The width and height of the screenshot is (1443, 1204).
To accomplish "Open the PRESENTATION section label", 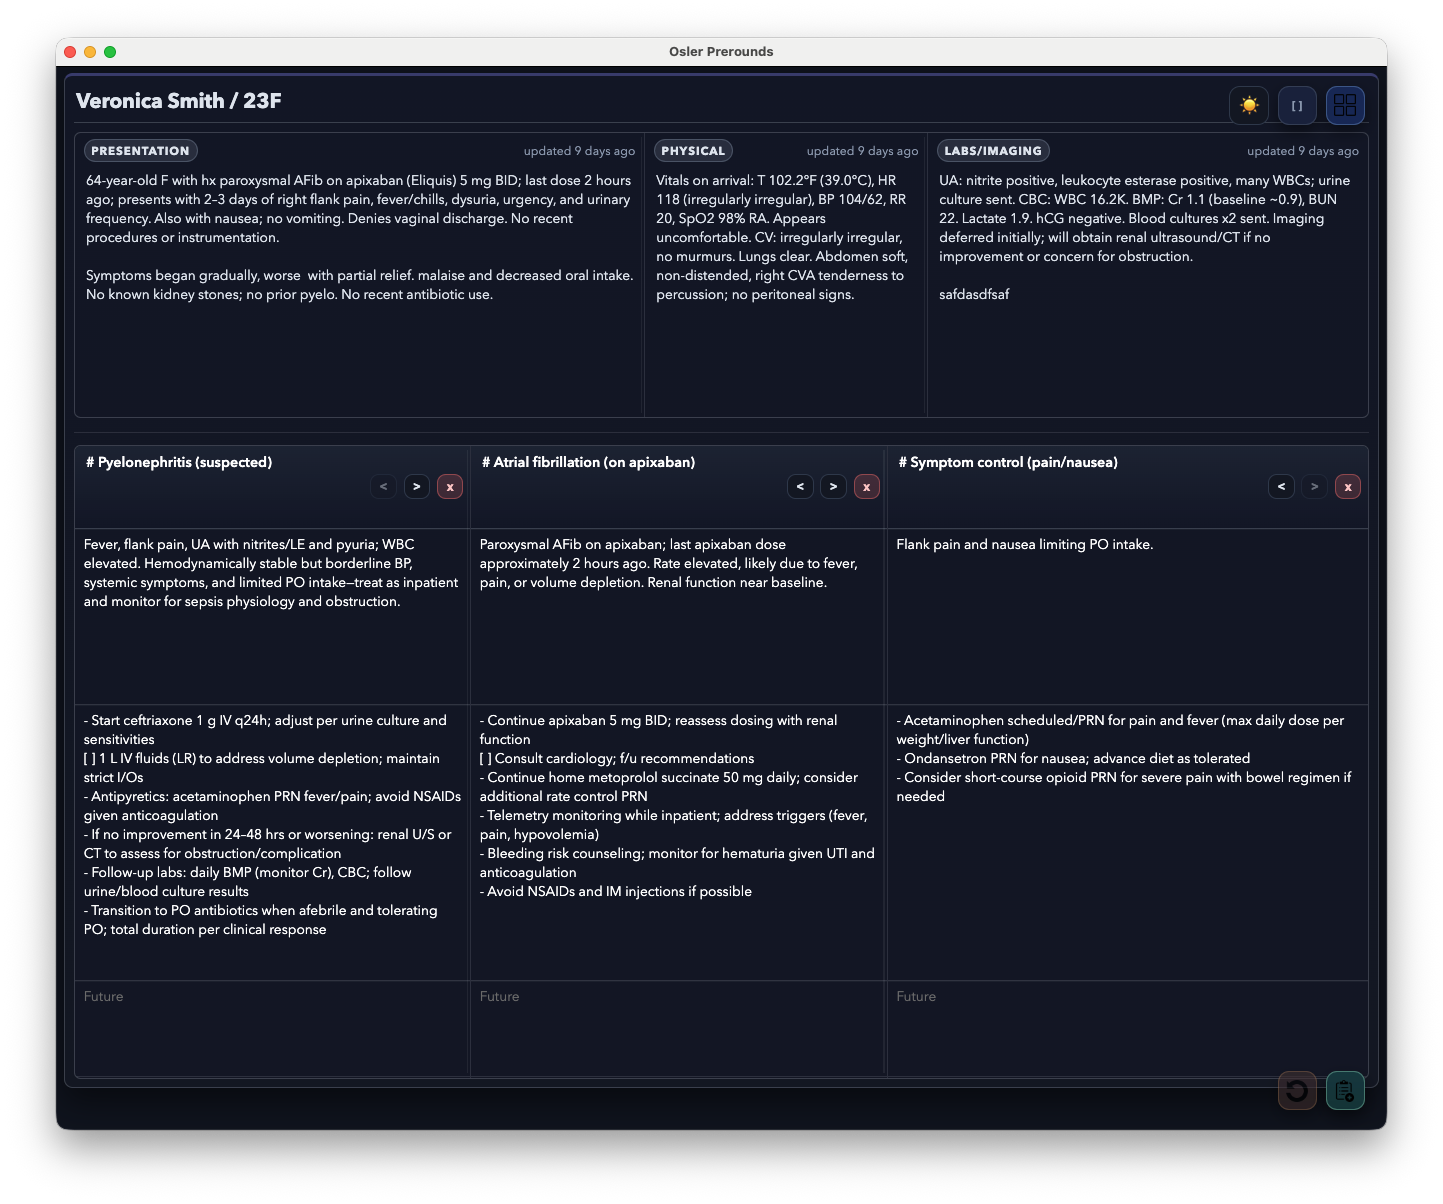I will pos(140,150).
